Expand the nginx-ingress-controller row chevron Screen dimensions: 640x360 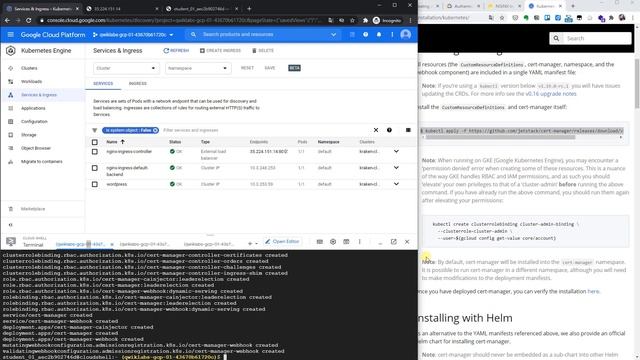(x=396, y=151)
